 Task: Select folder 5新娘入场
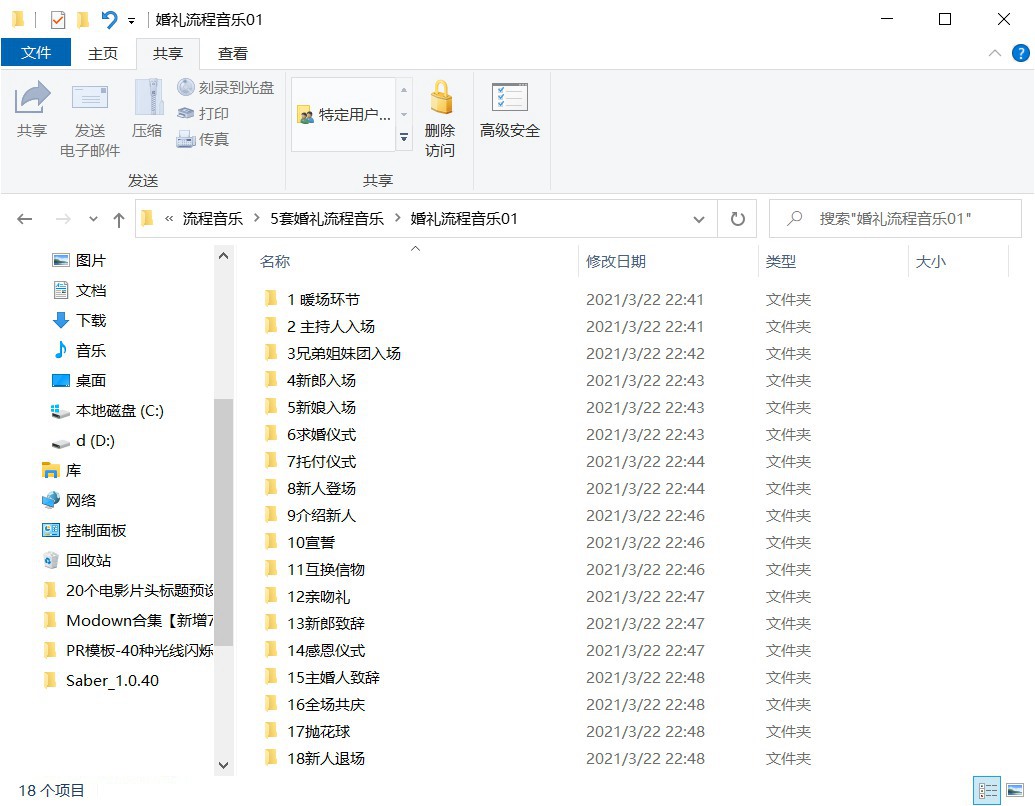[x=310, y=407]
